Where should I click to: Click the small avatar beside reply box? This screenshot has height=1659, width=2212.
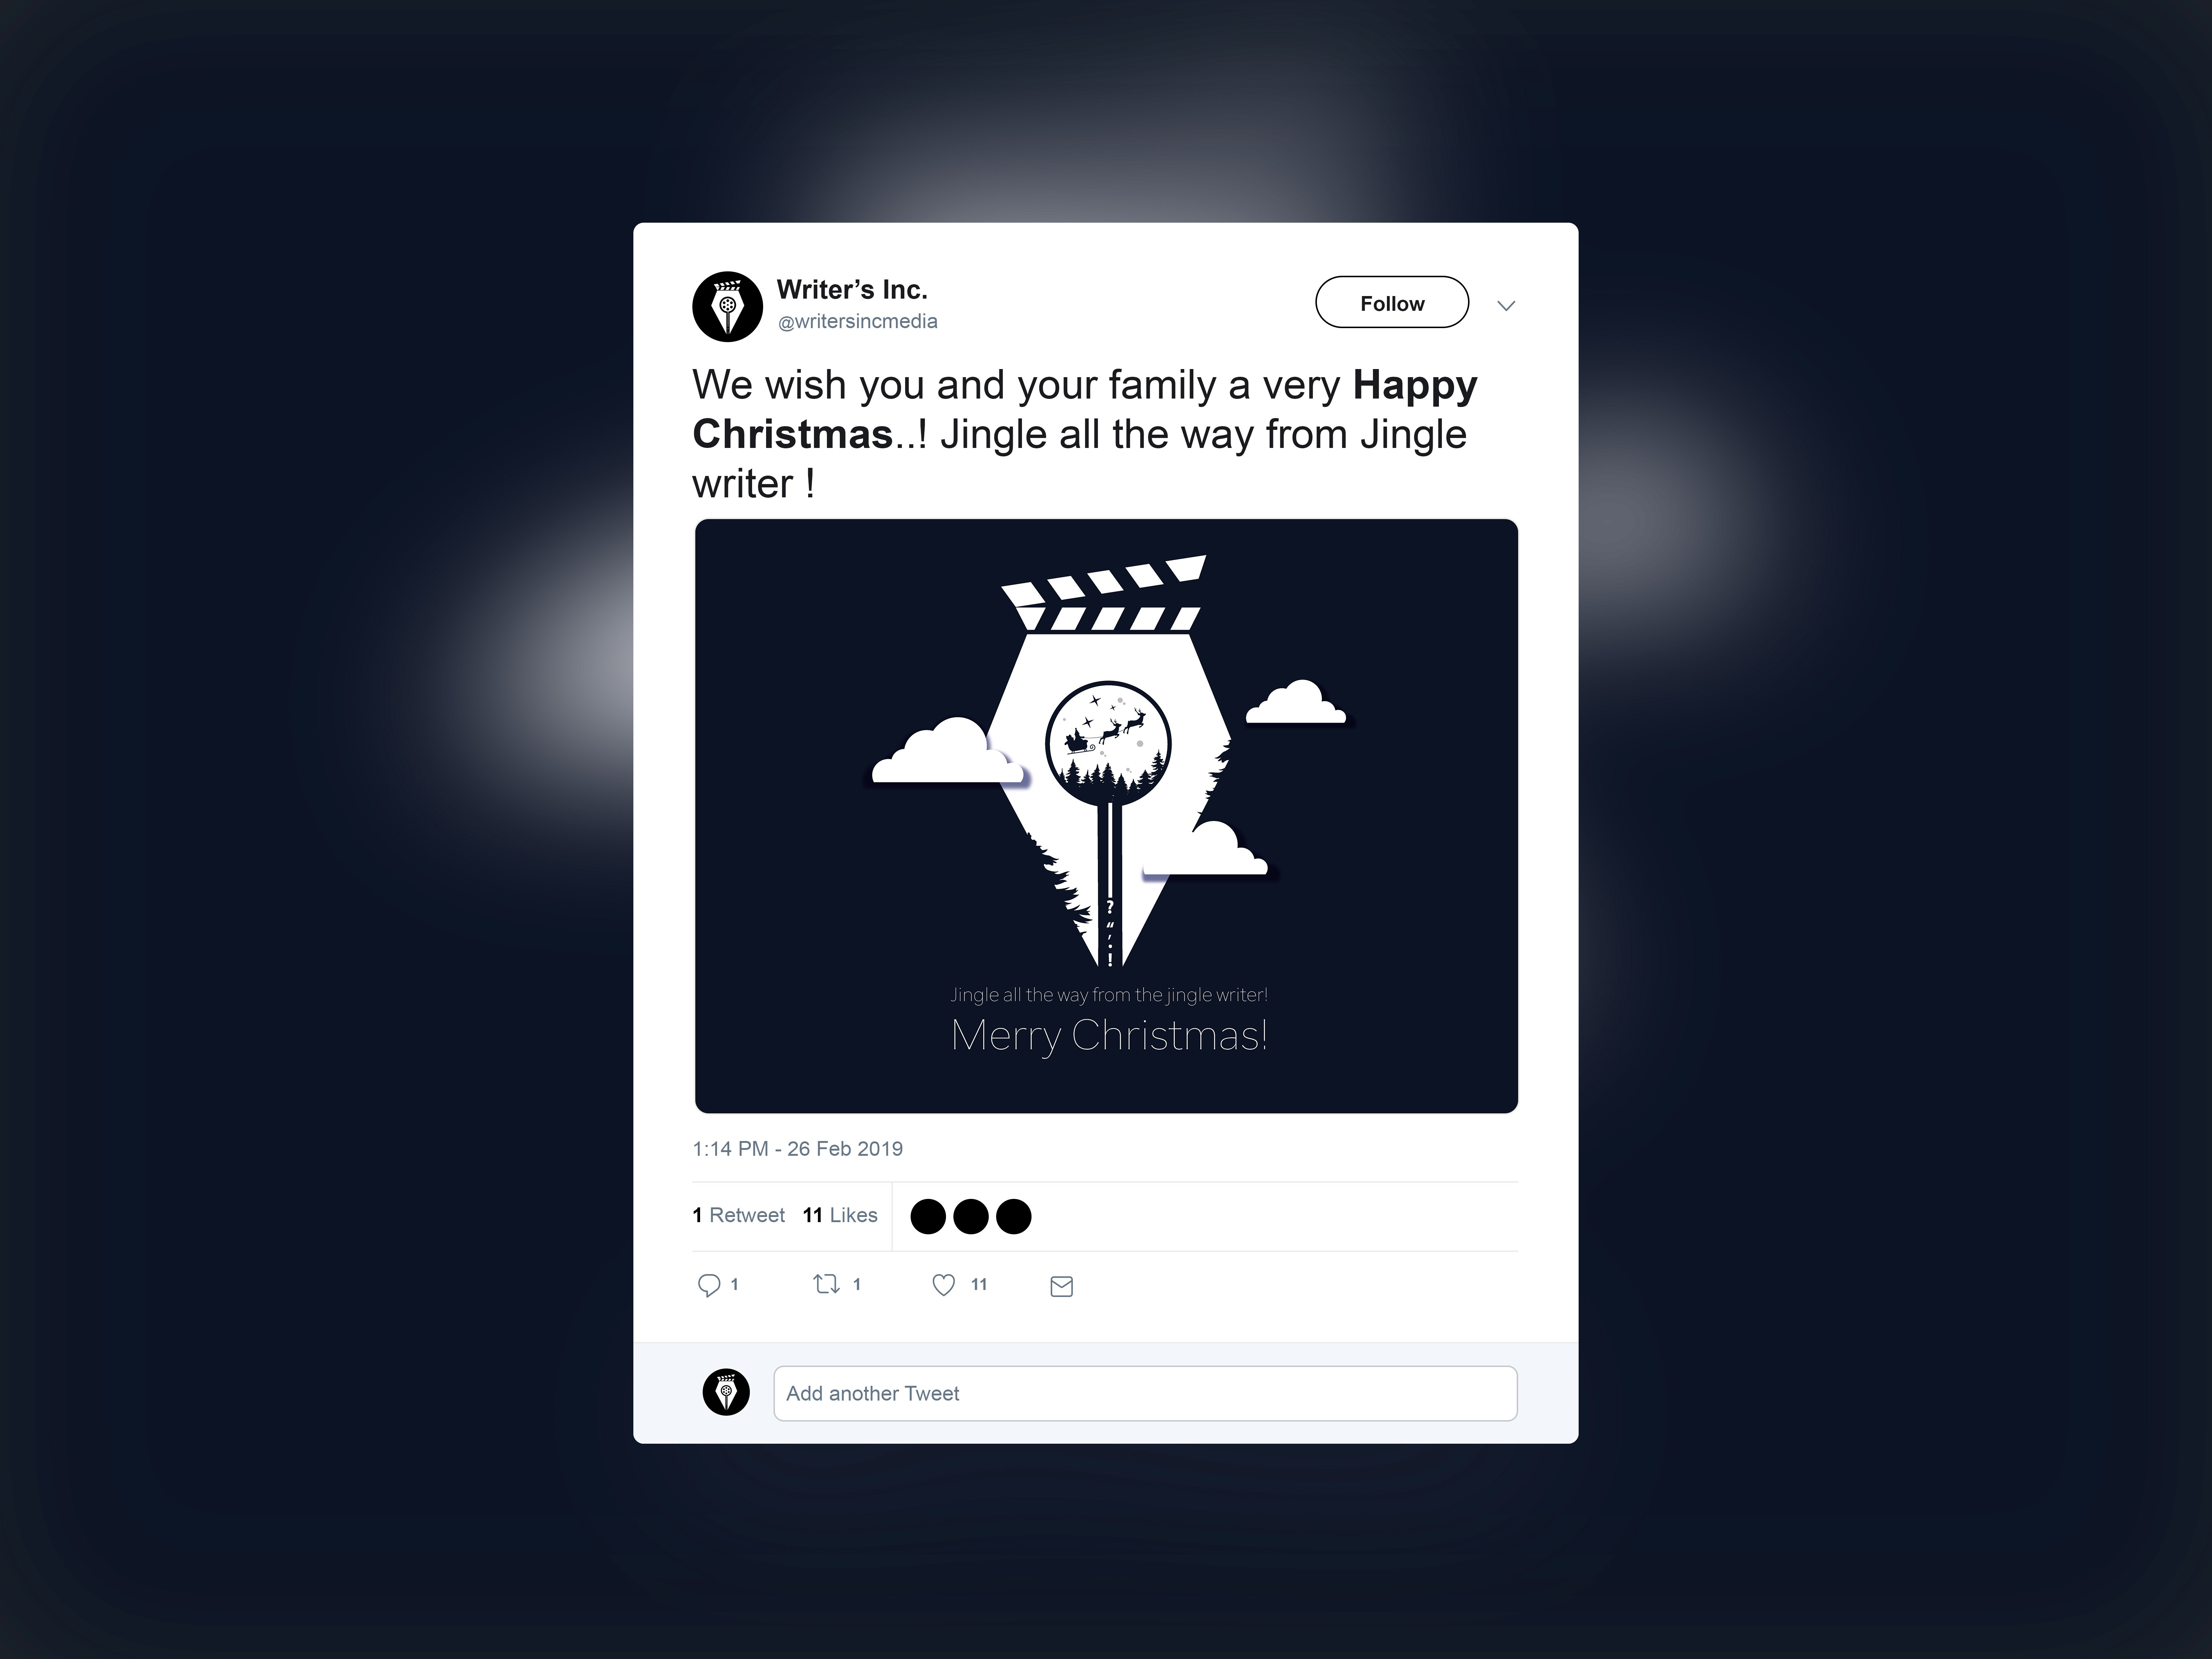[x=726, y=1392]
